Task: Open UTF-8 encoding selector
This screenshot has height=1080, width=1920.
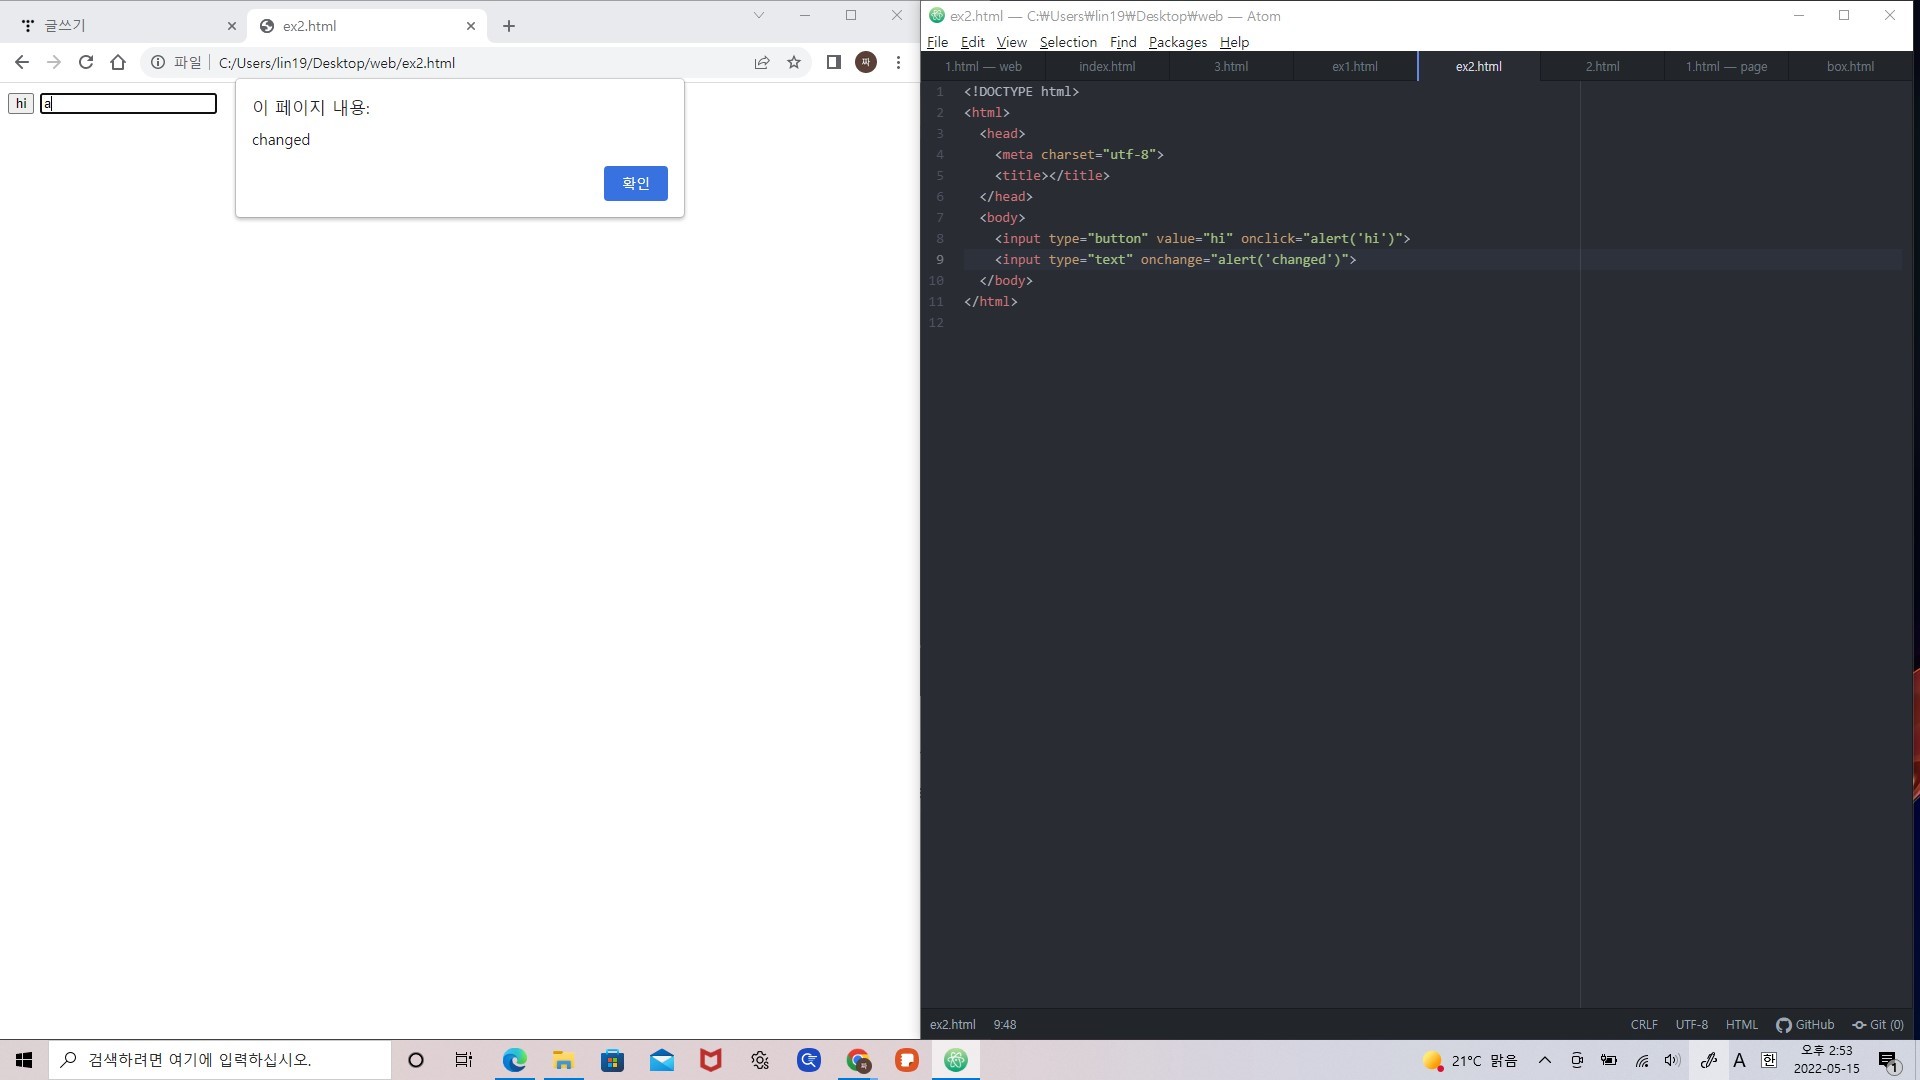Action: pos(1691,1024)
